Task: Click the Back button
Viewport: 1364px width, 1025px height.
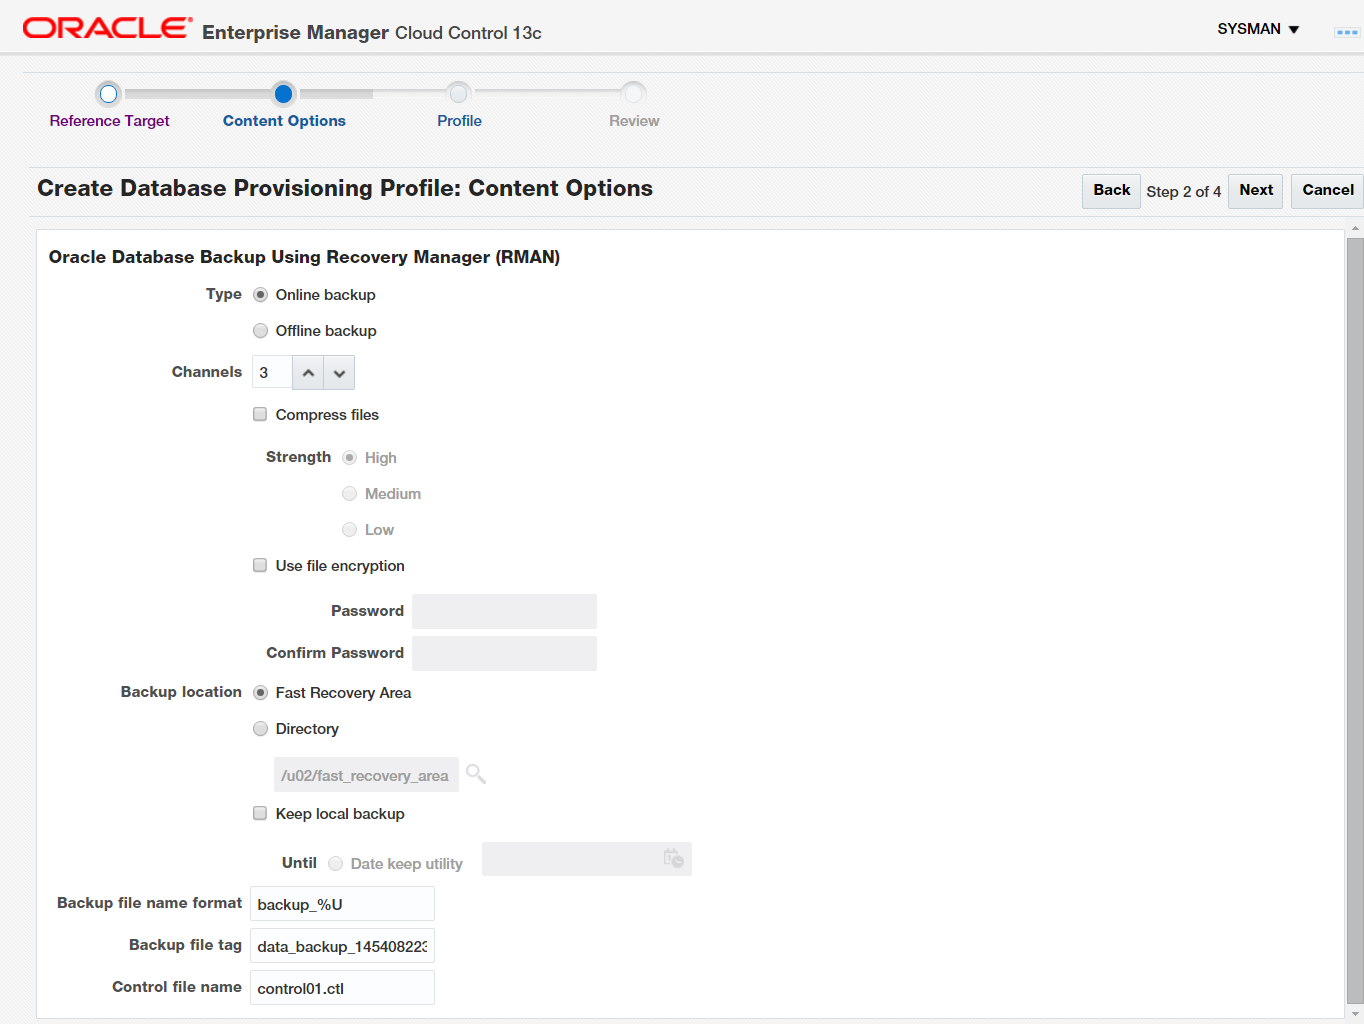Action: pos(1111,190)
